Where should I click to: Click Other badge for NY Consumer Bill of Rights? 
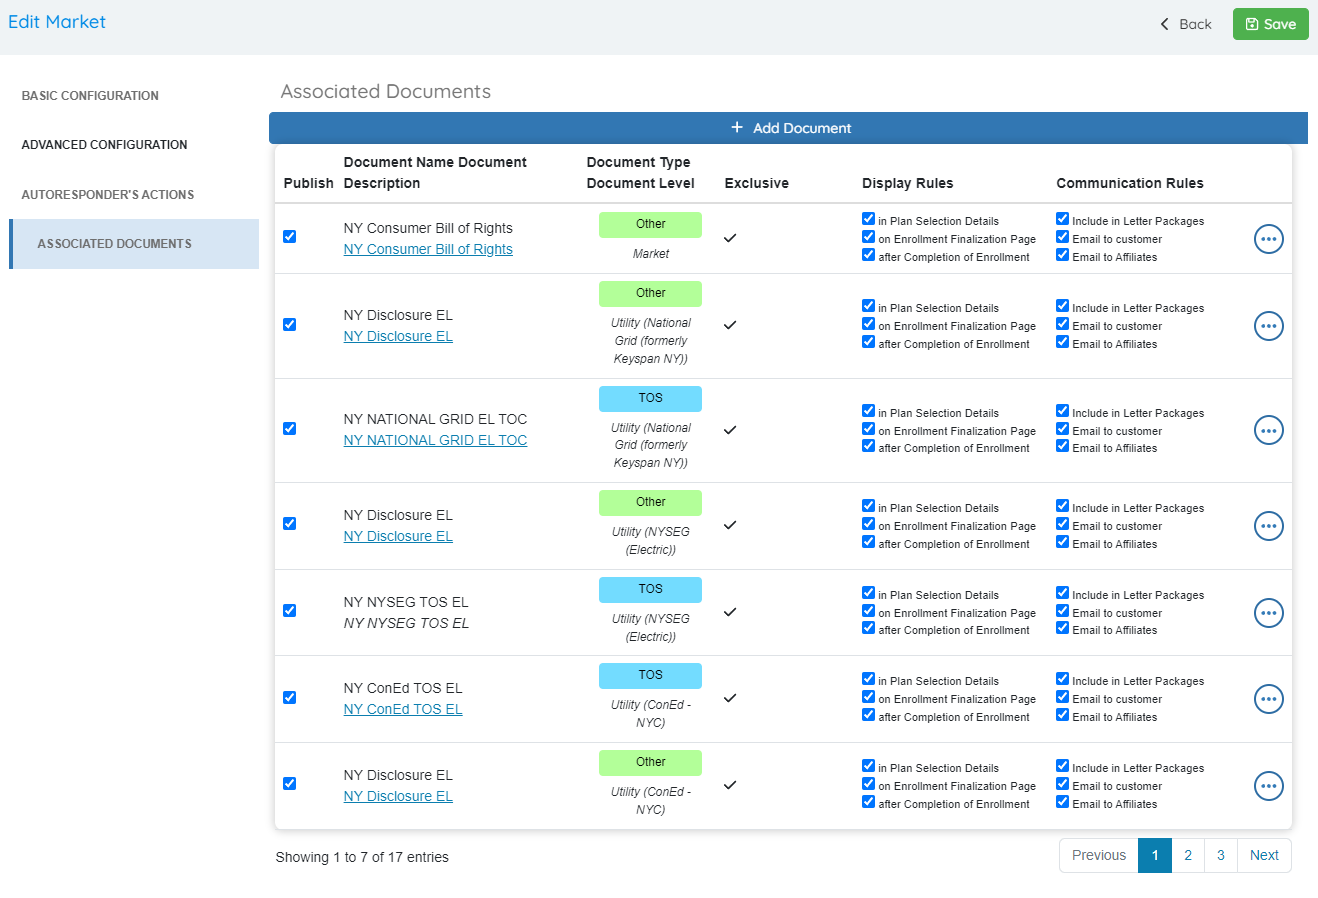click(650, 224)
